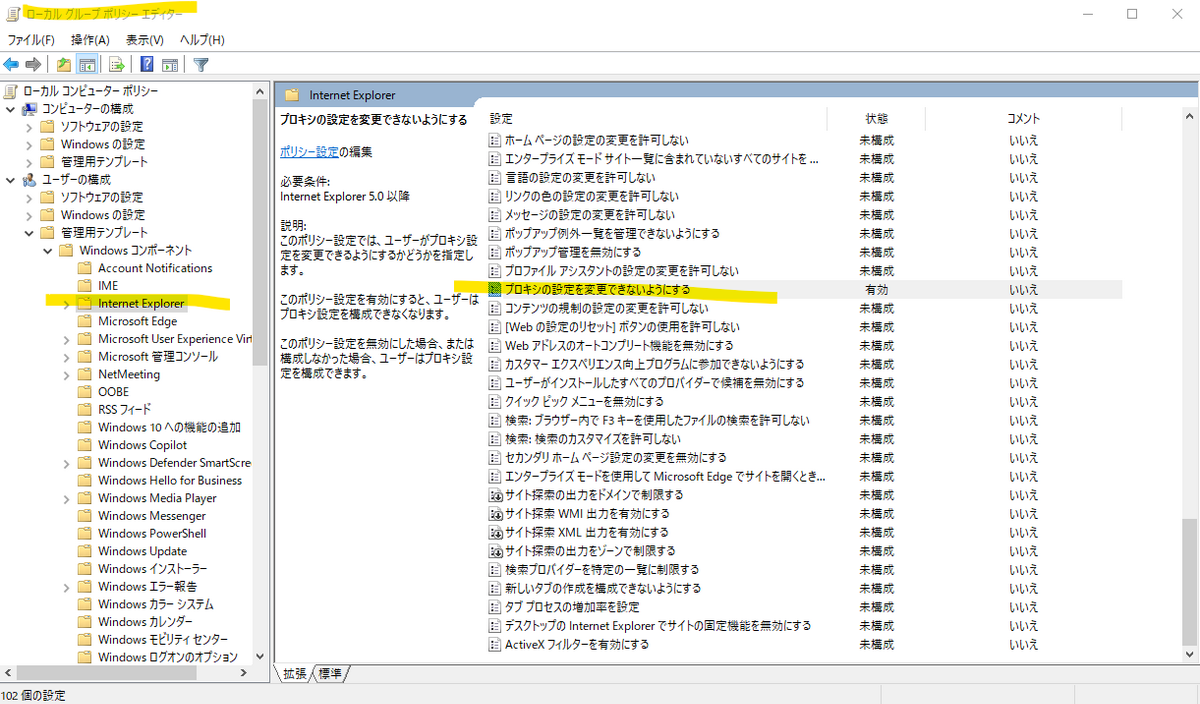The height and width of the screenshot is (704, 1200).
Task: Click the Export List toolbar icon
Action: (x=117, y=65)
